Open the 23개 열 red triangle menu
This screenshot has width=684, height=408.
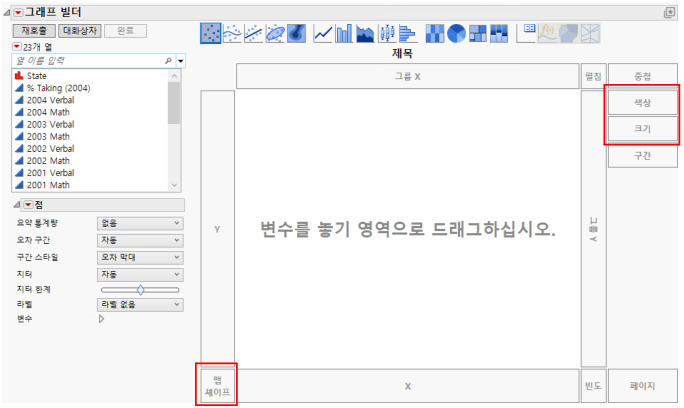pos(17,46)
